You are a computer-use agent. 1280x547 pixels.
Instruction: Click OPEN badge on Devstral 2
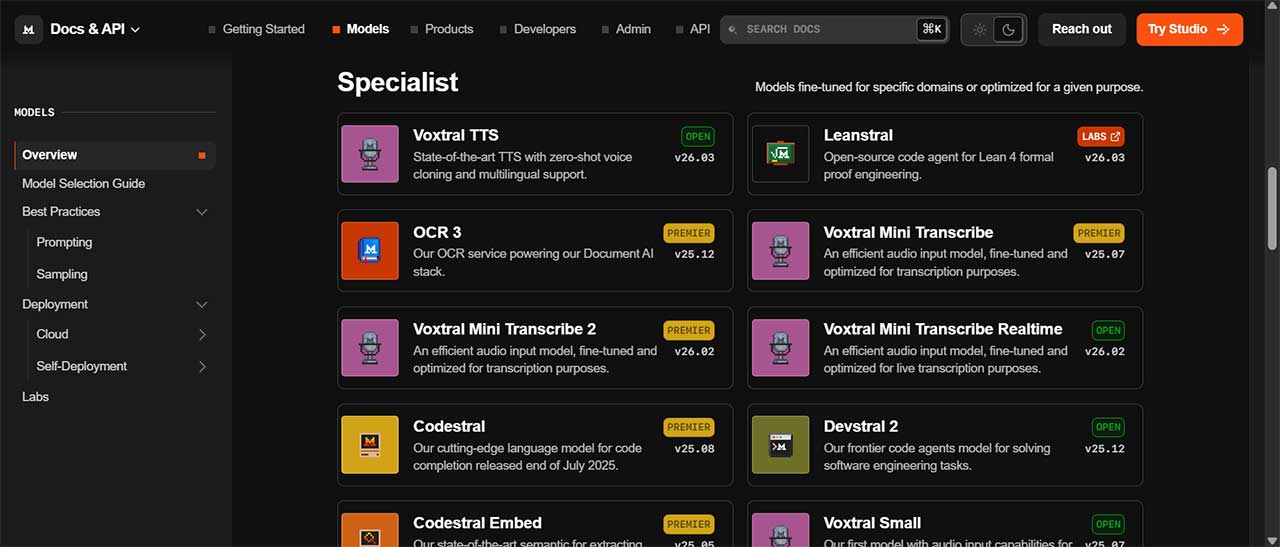coord(1108,427)
